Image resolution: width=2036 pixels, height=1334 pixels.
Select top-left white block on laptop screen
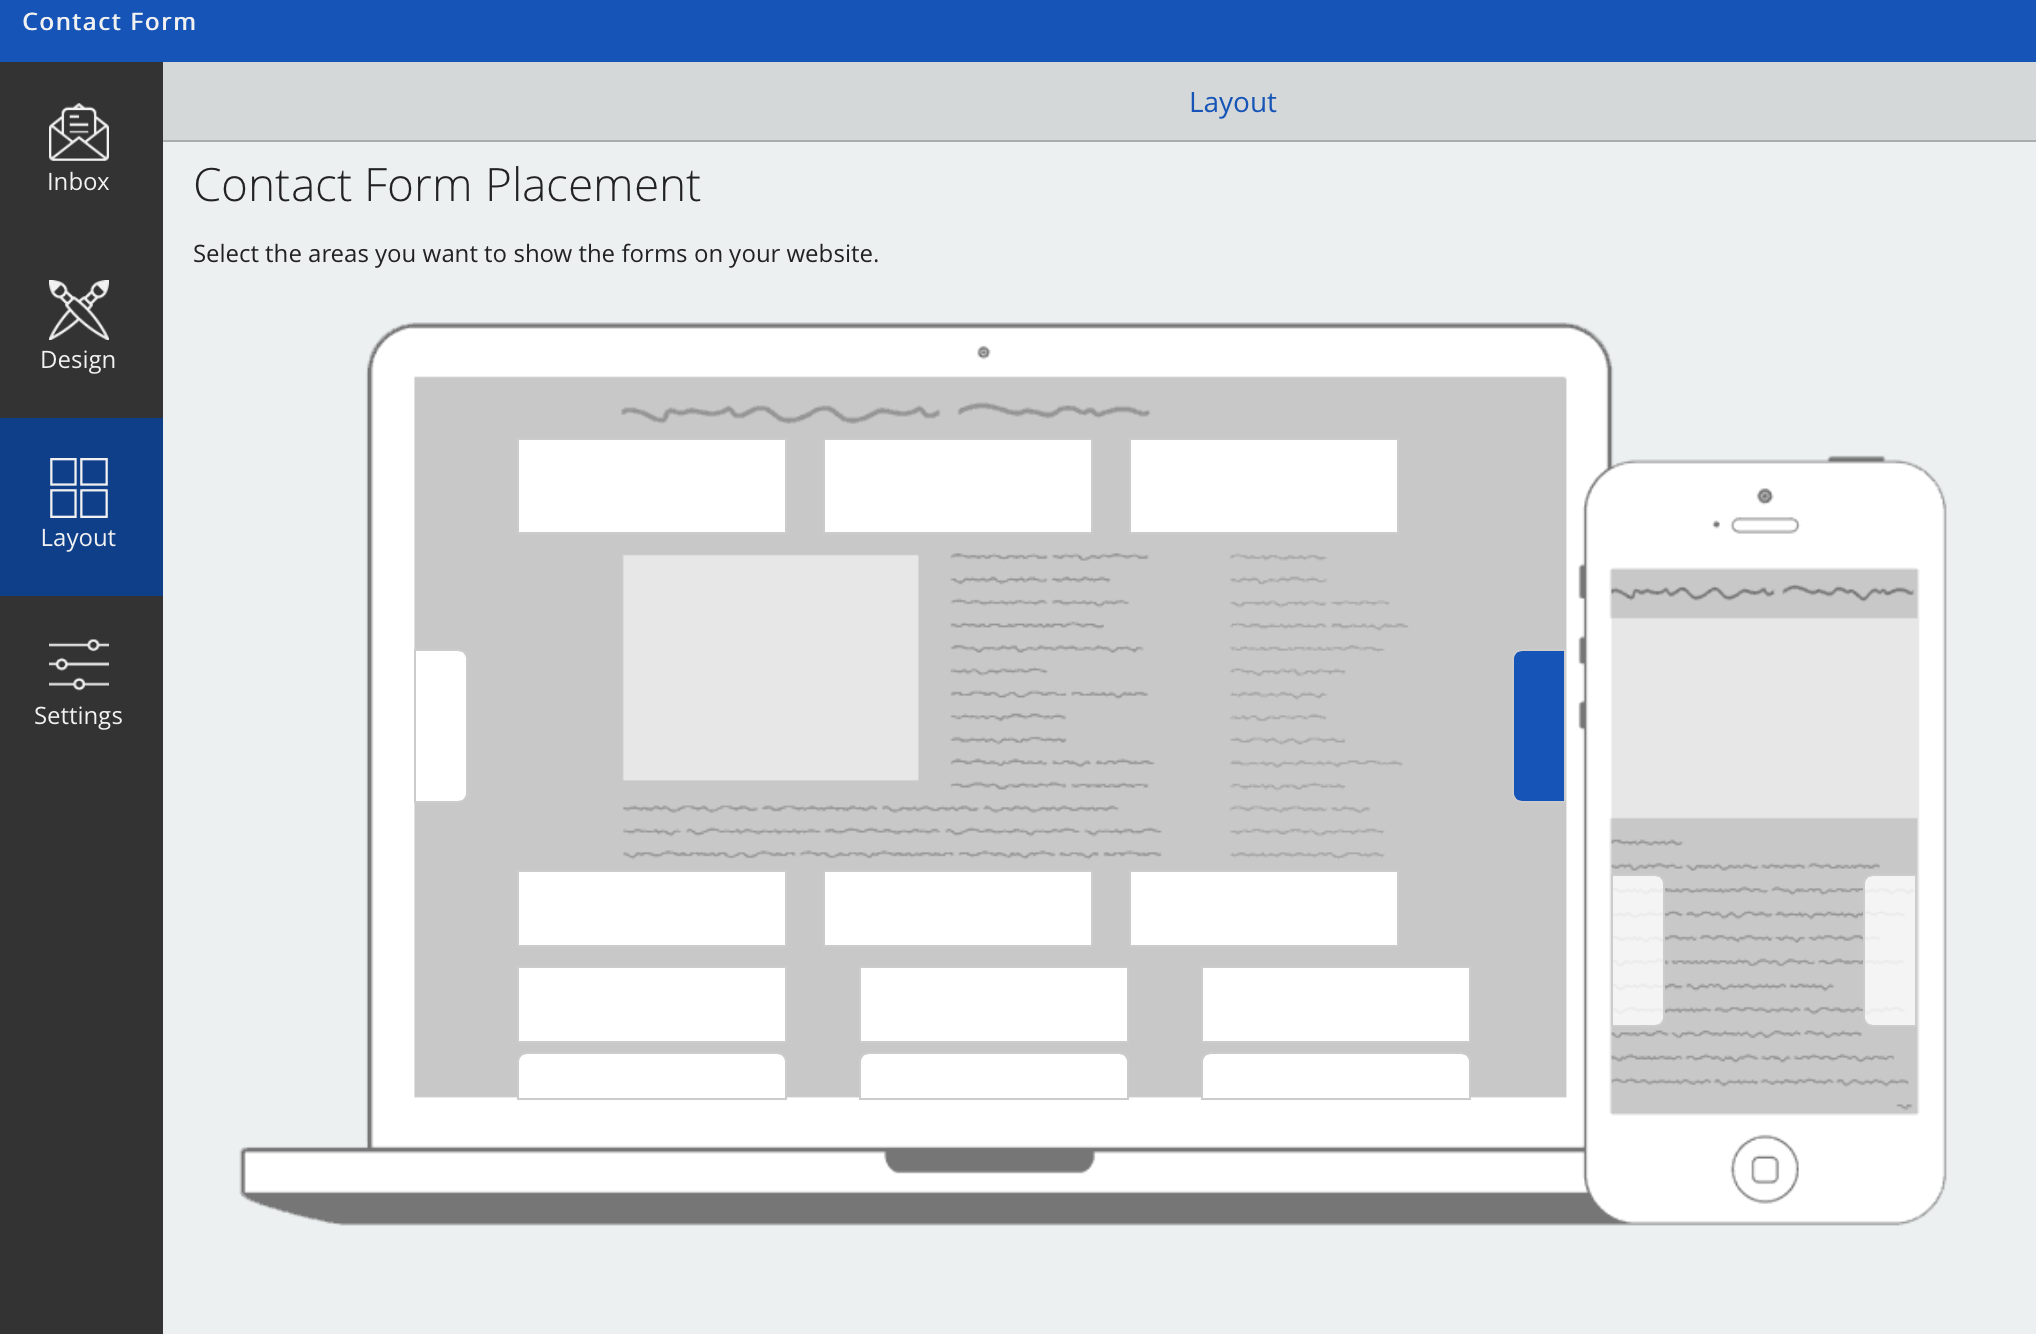click(651, 486)
